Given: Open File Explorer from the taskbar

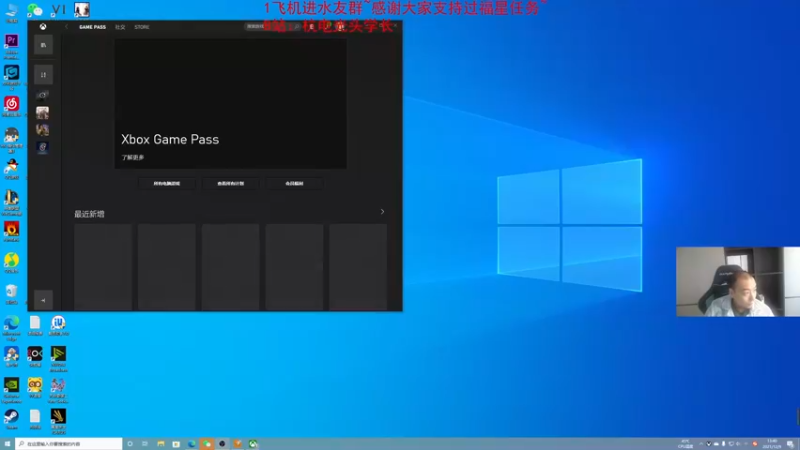Looking at the screenshot, I should (161, 444).
